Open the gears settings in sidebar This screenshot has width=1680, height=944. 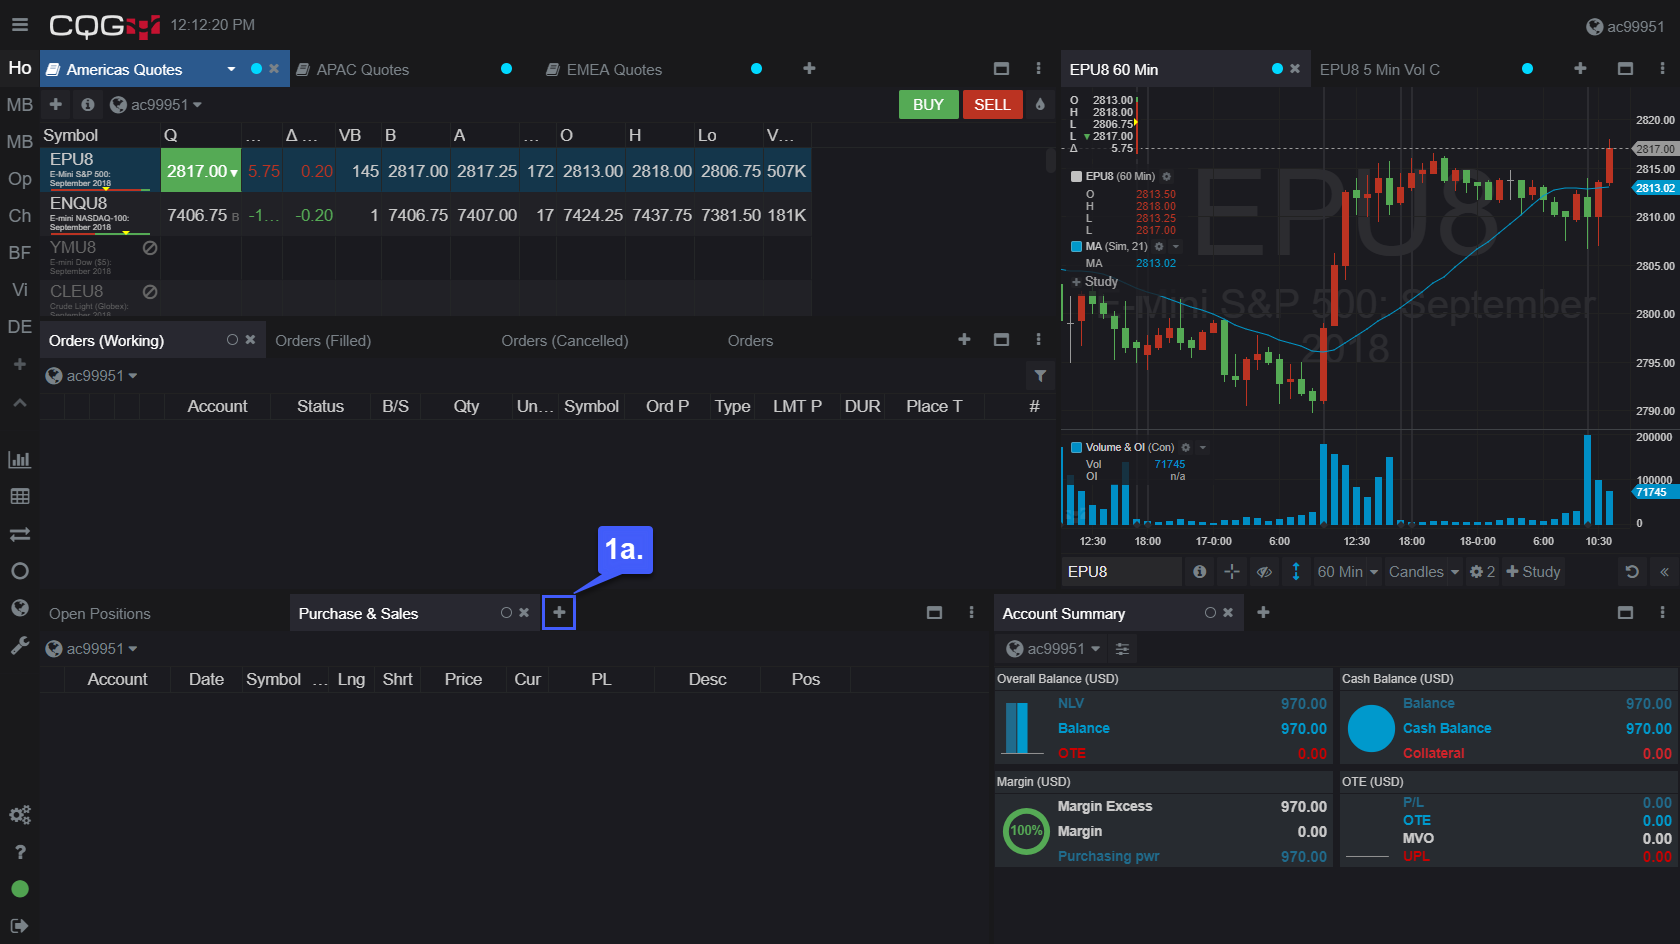click(19, 815)
